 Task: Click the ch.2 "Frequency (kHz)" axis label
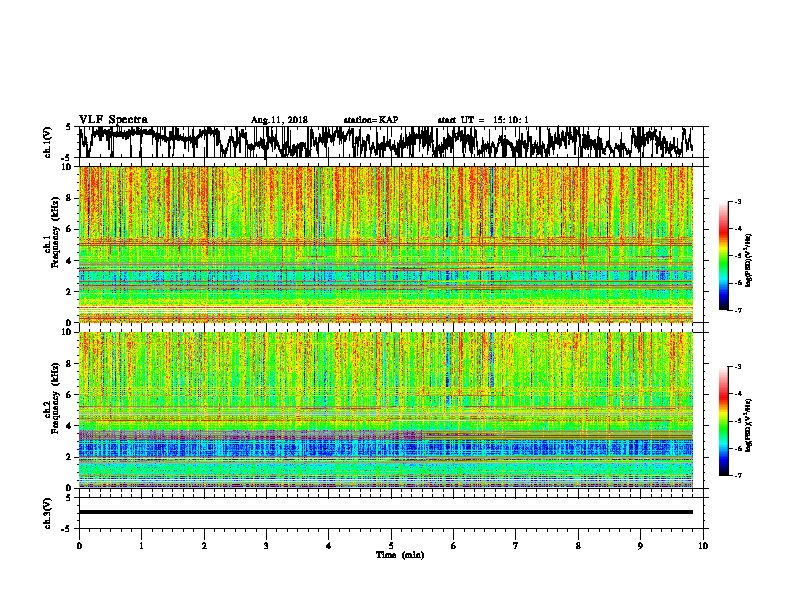55,398
